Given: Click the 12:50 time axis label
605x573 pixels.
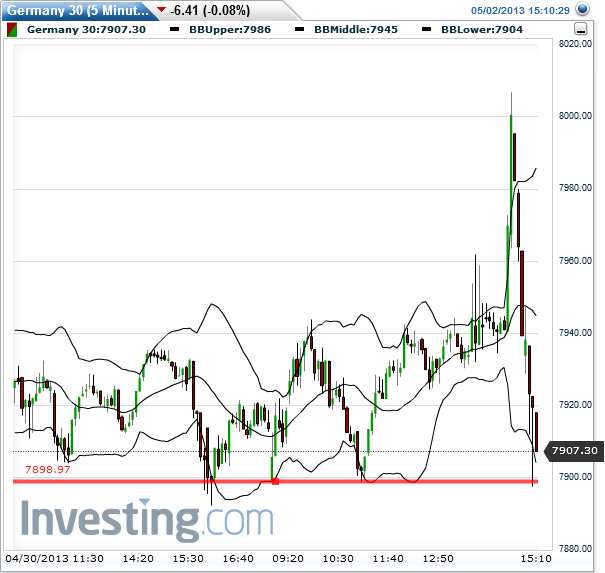Looking at the screenshot, I should click(x=438, y=559).
